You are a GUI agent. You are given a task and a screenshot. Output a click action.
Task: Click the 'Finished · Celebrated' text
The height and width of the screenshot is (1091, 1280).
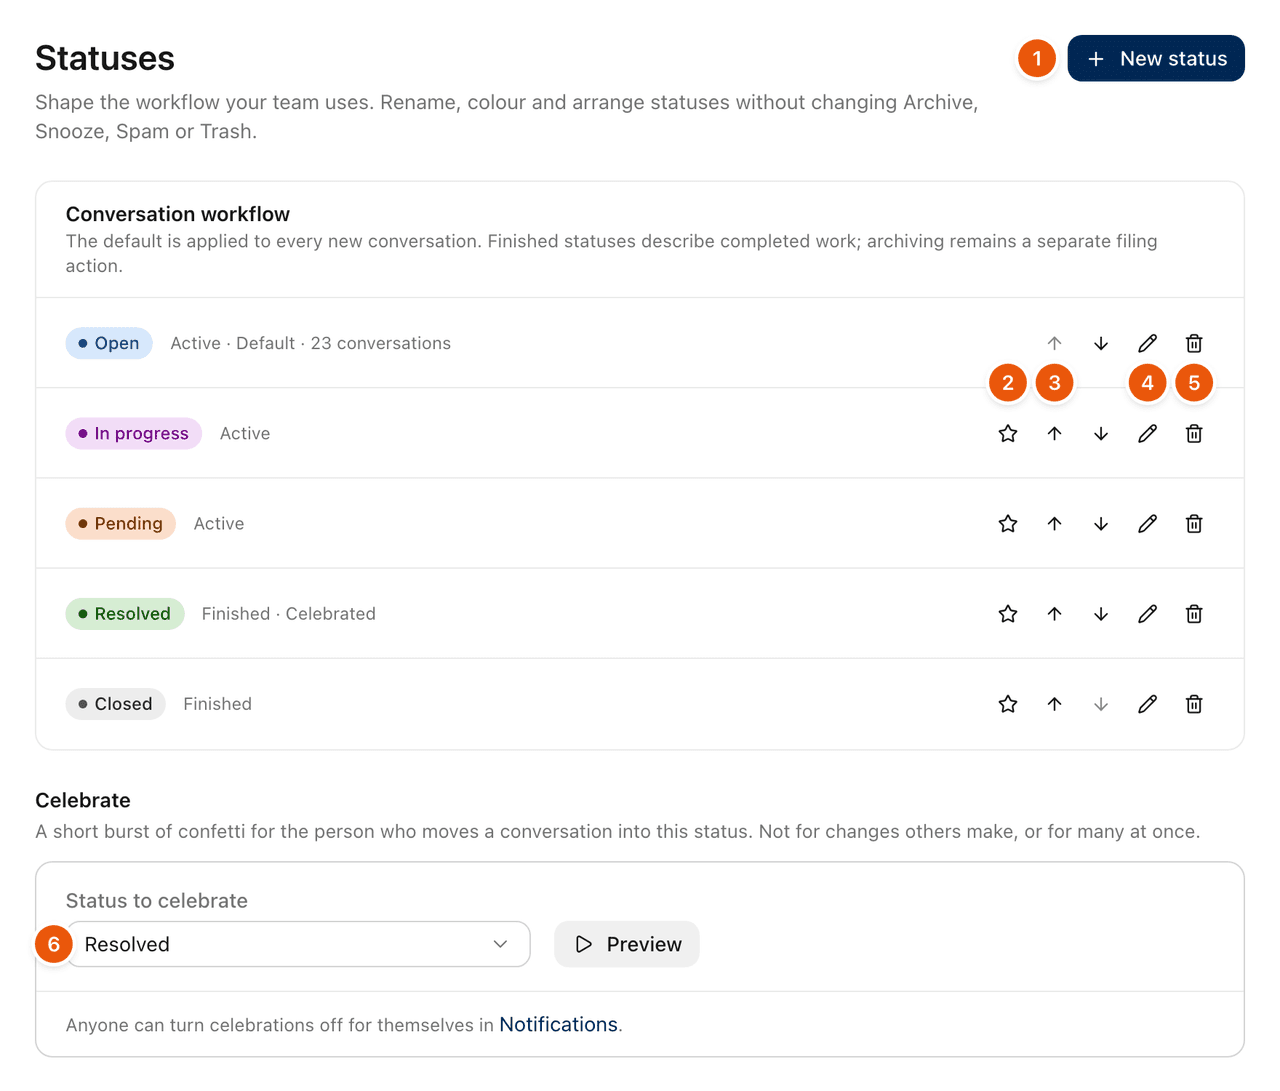click(x=289, y=613)
